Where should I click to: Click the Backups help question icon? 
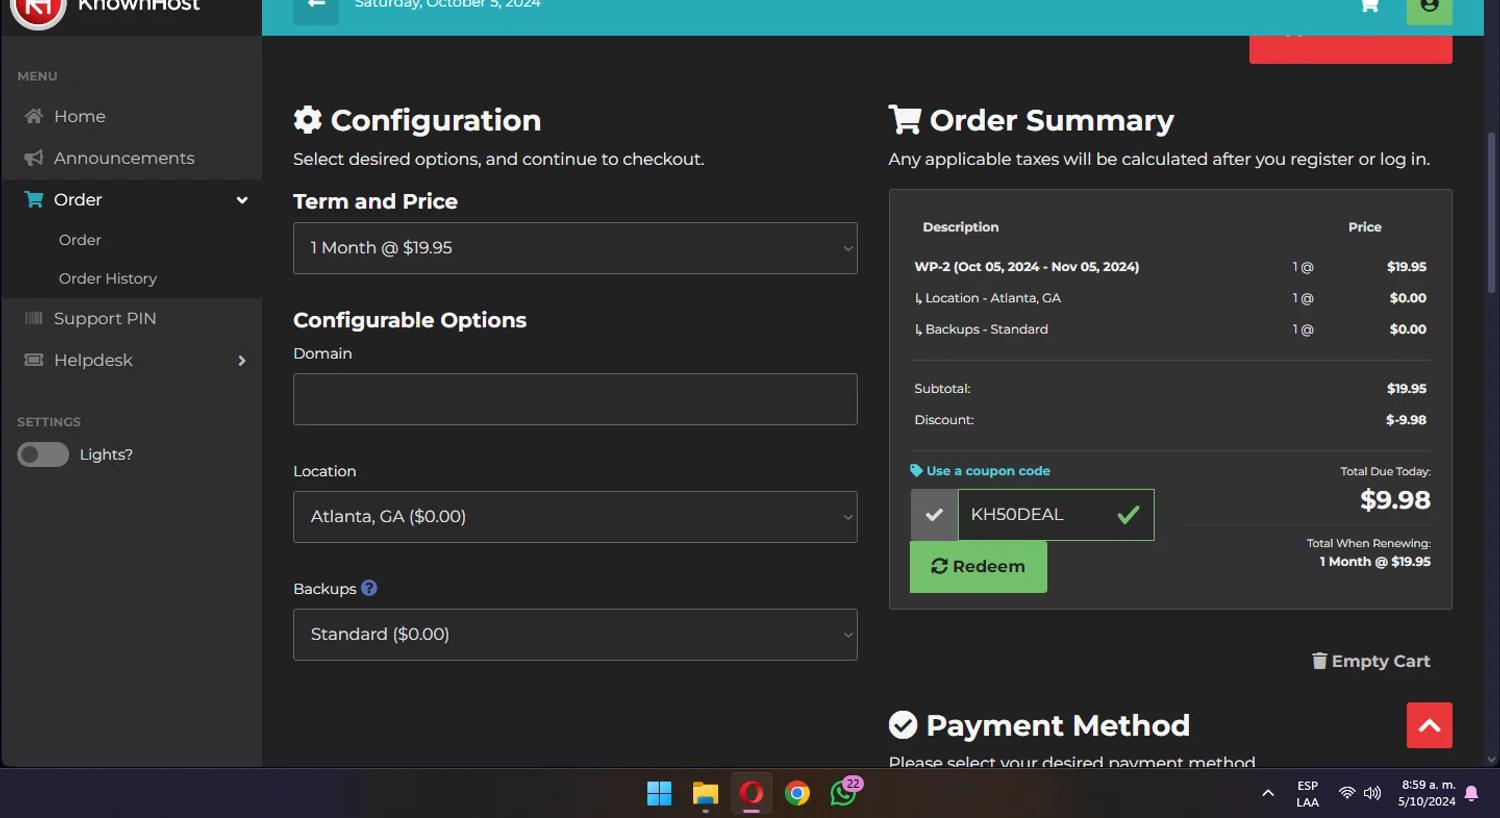[x=369, y=588]
